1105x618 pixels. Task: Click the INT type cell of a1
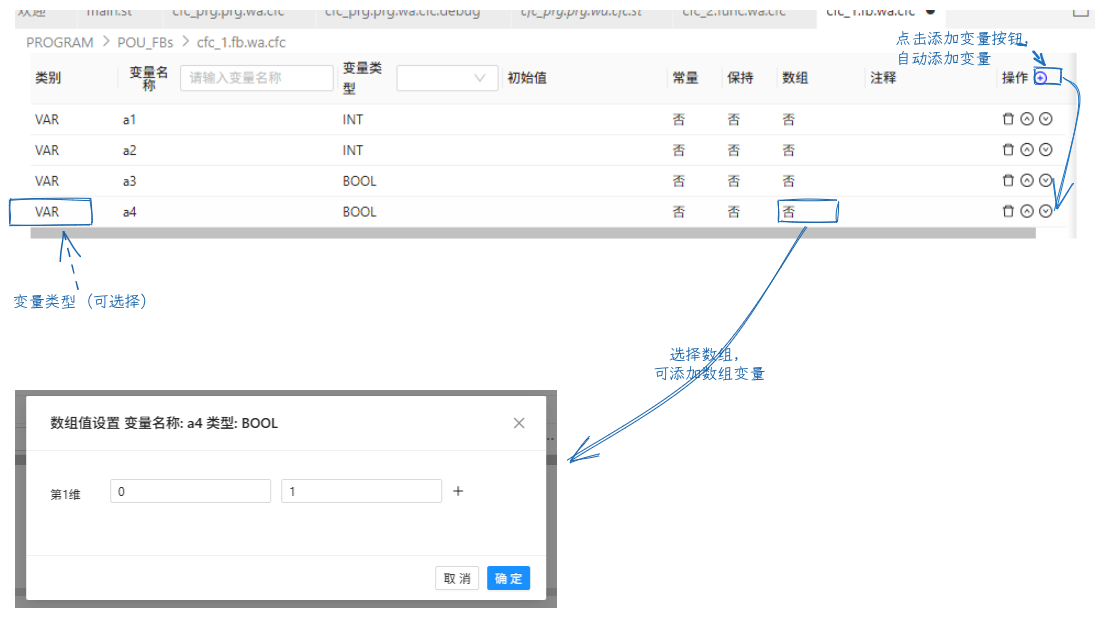[x=353, y=119]
